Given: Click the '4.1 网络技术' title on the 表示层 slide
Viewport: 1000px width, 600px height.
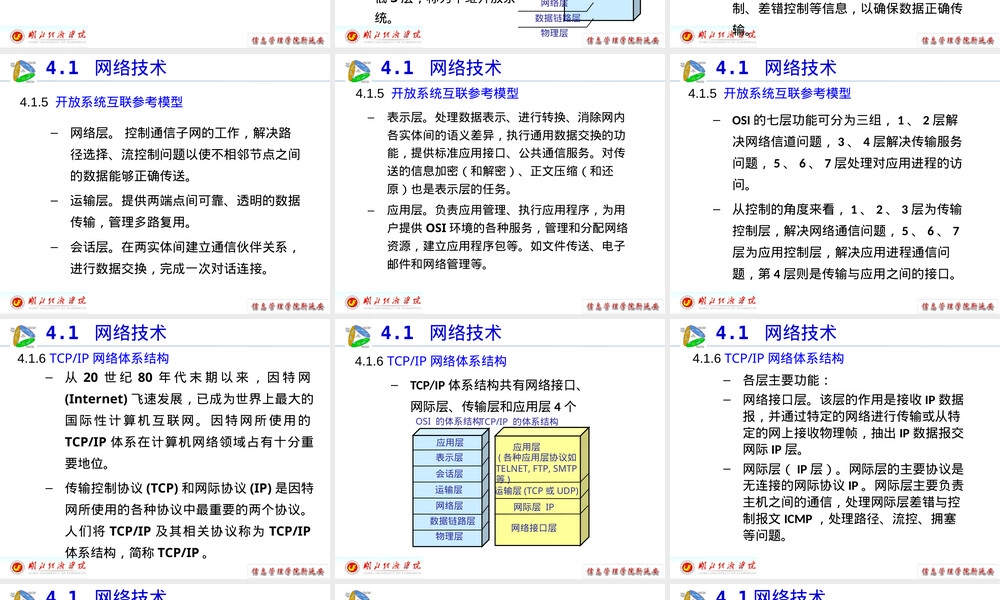Looking at the screenshot, I should pos(441,68).
